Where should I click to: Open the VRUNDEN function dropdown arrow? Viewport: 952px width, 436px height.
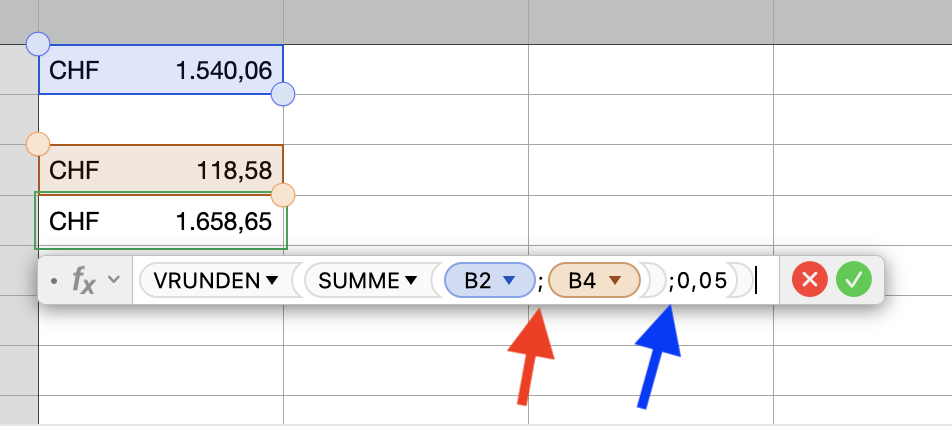[x=271, y=282]
